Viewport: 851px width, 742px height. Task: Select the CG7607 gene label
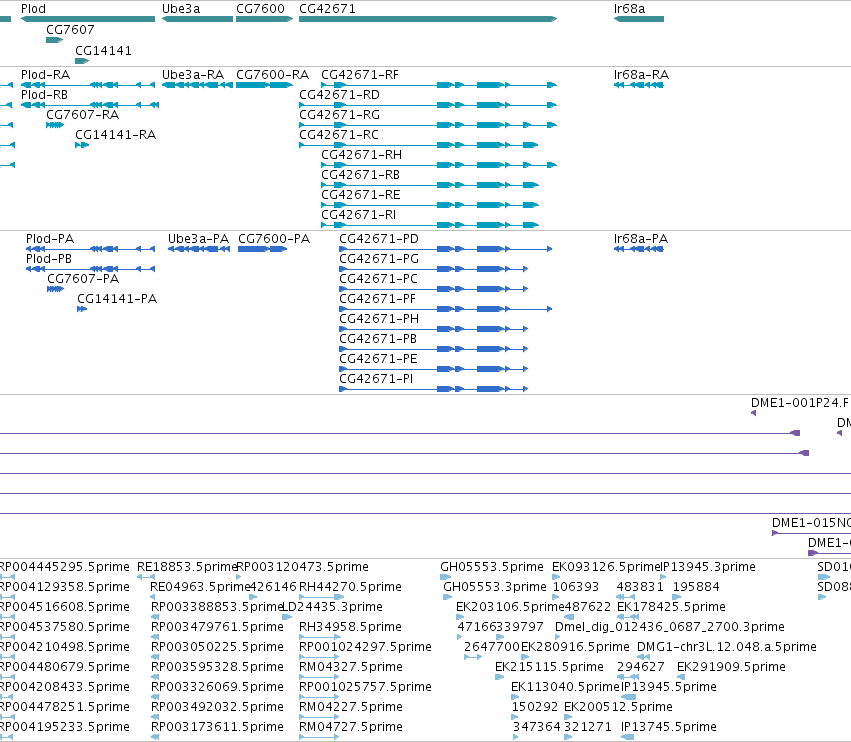[x=70, y=29]
